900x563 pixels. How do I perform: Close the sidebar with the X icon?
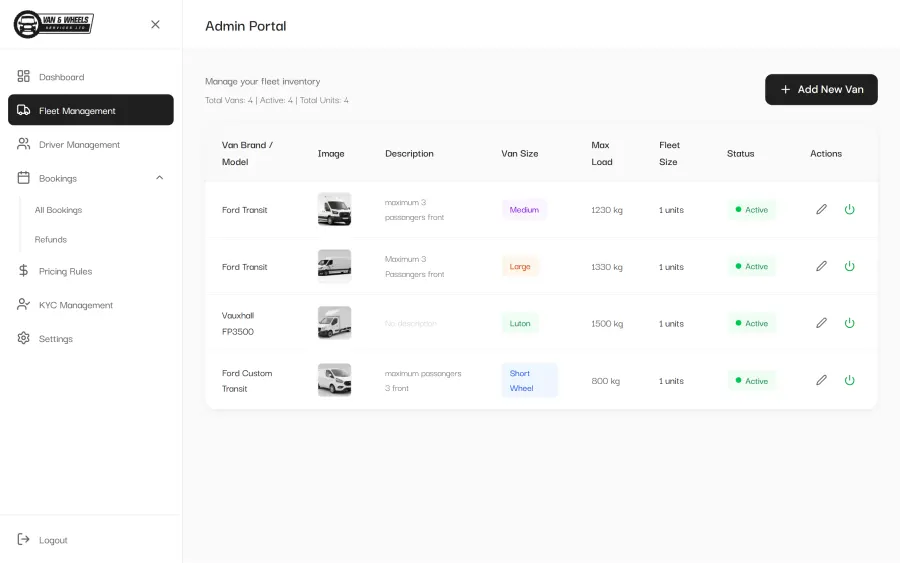pyautogui.click(x=155, y=24)
